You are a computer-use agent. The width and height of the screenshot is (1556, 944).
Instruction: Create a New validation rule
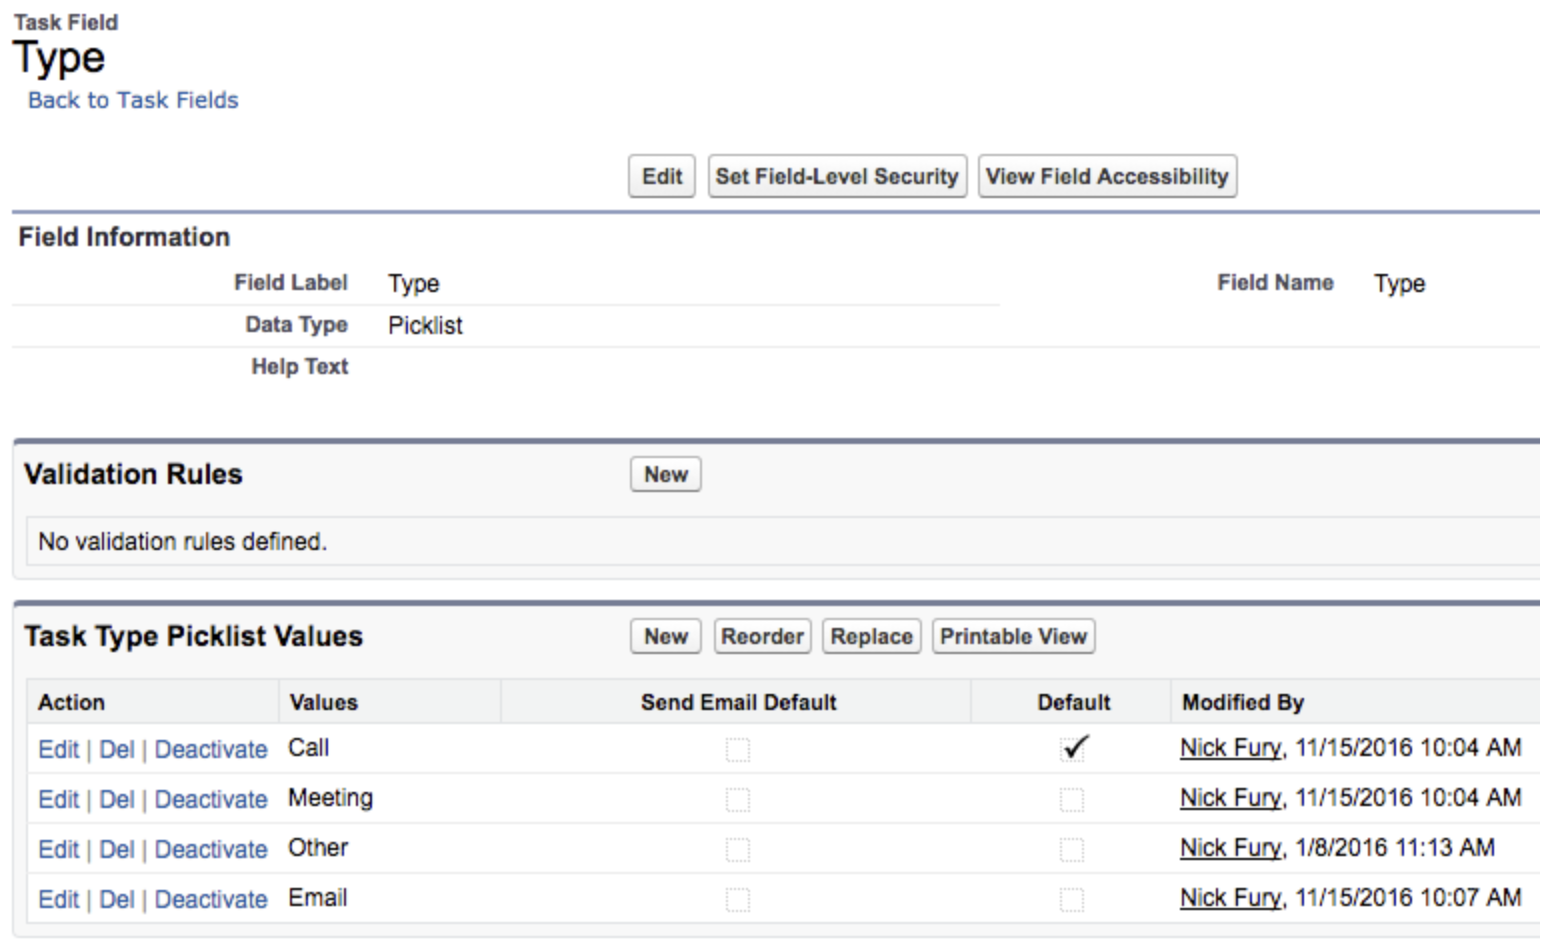click(666, 474)
